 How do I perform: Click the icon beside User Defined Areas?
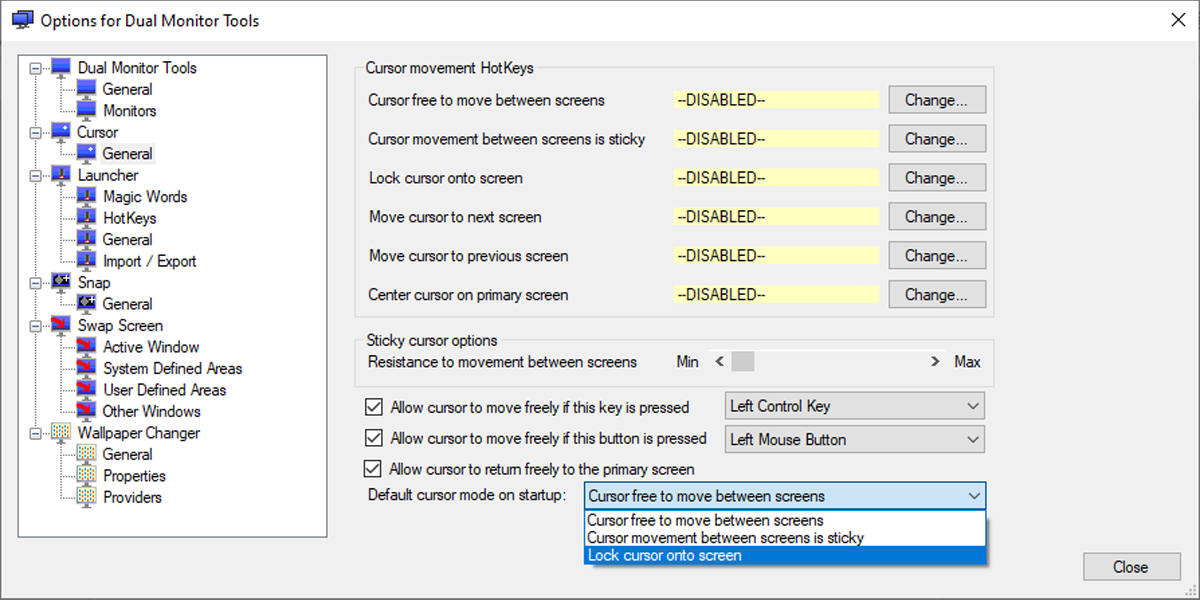tap(87, 390)
